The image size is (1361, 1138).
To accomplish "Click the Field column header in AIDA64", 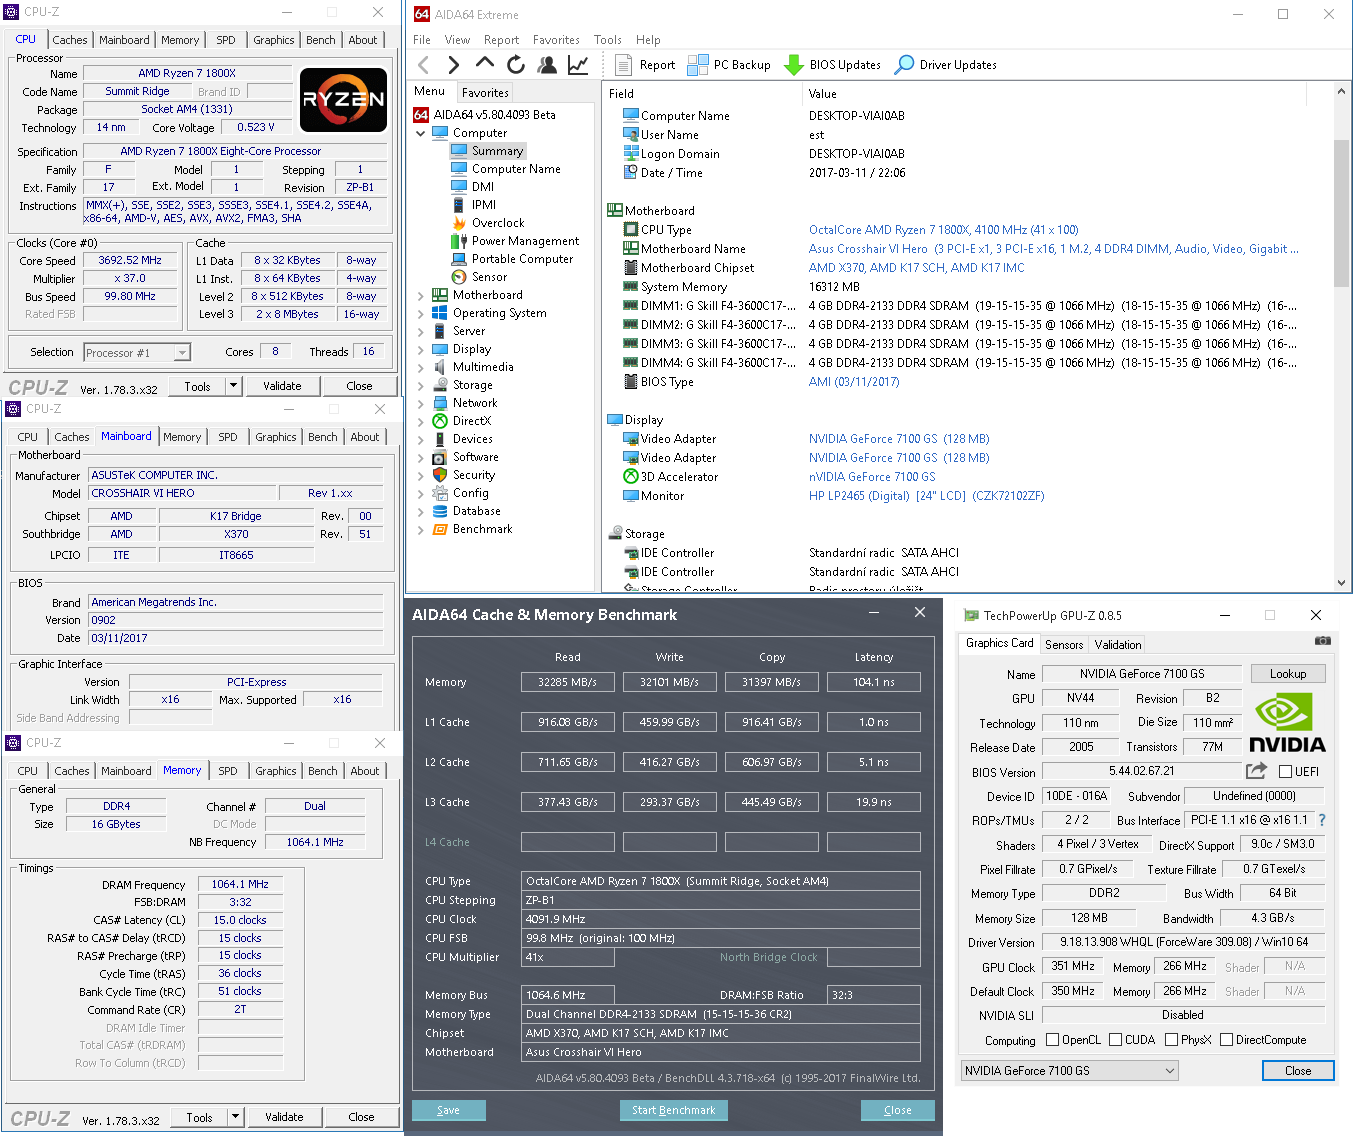I will 704,94.
